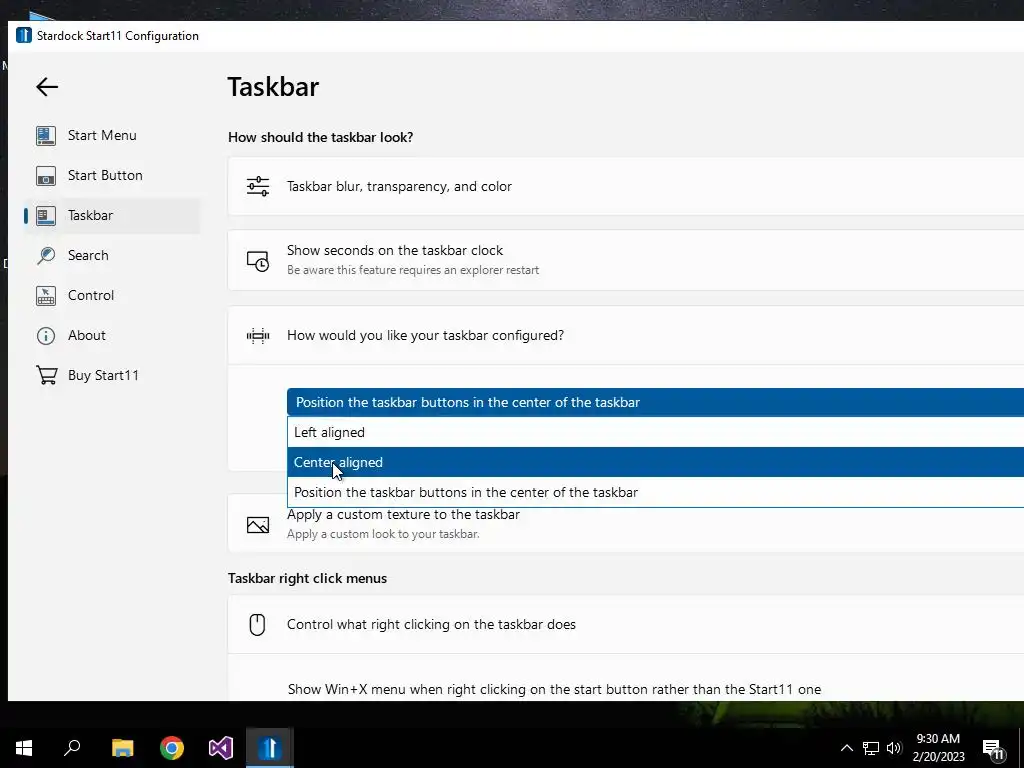Open the taskbar clock showing 9:30 AM
This screenshot has width=1024, height=768.
point(938,748)
